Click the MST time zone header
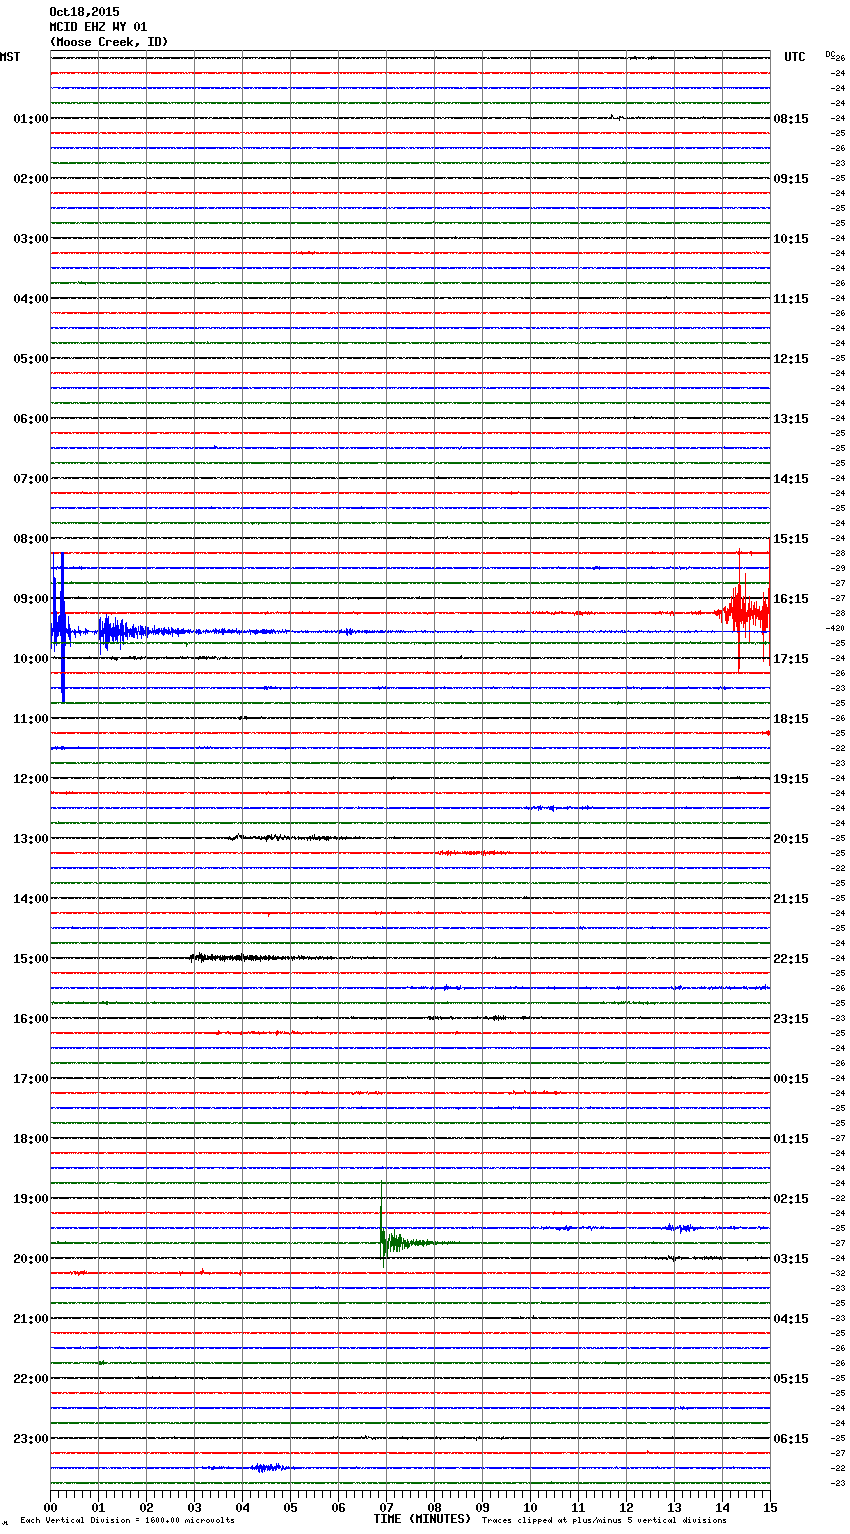Viewport: 850px width, 1534px height. (x=10, y=57)
